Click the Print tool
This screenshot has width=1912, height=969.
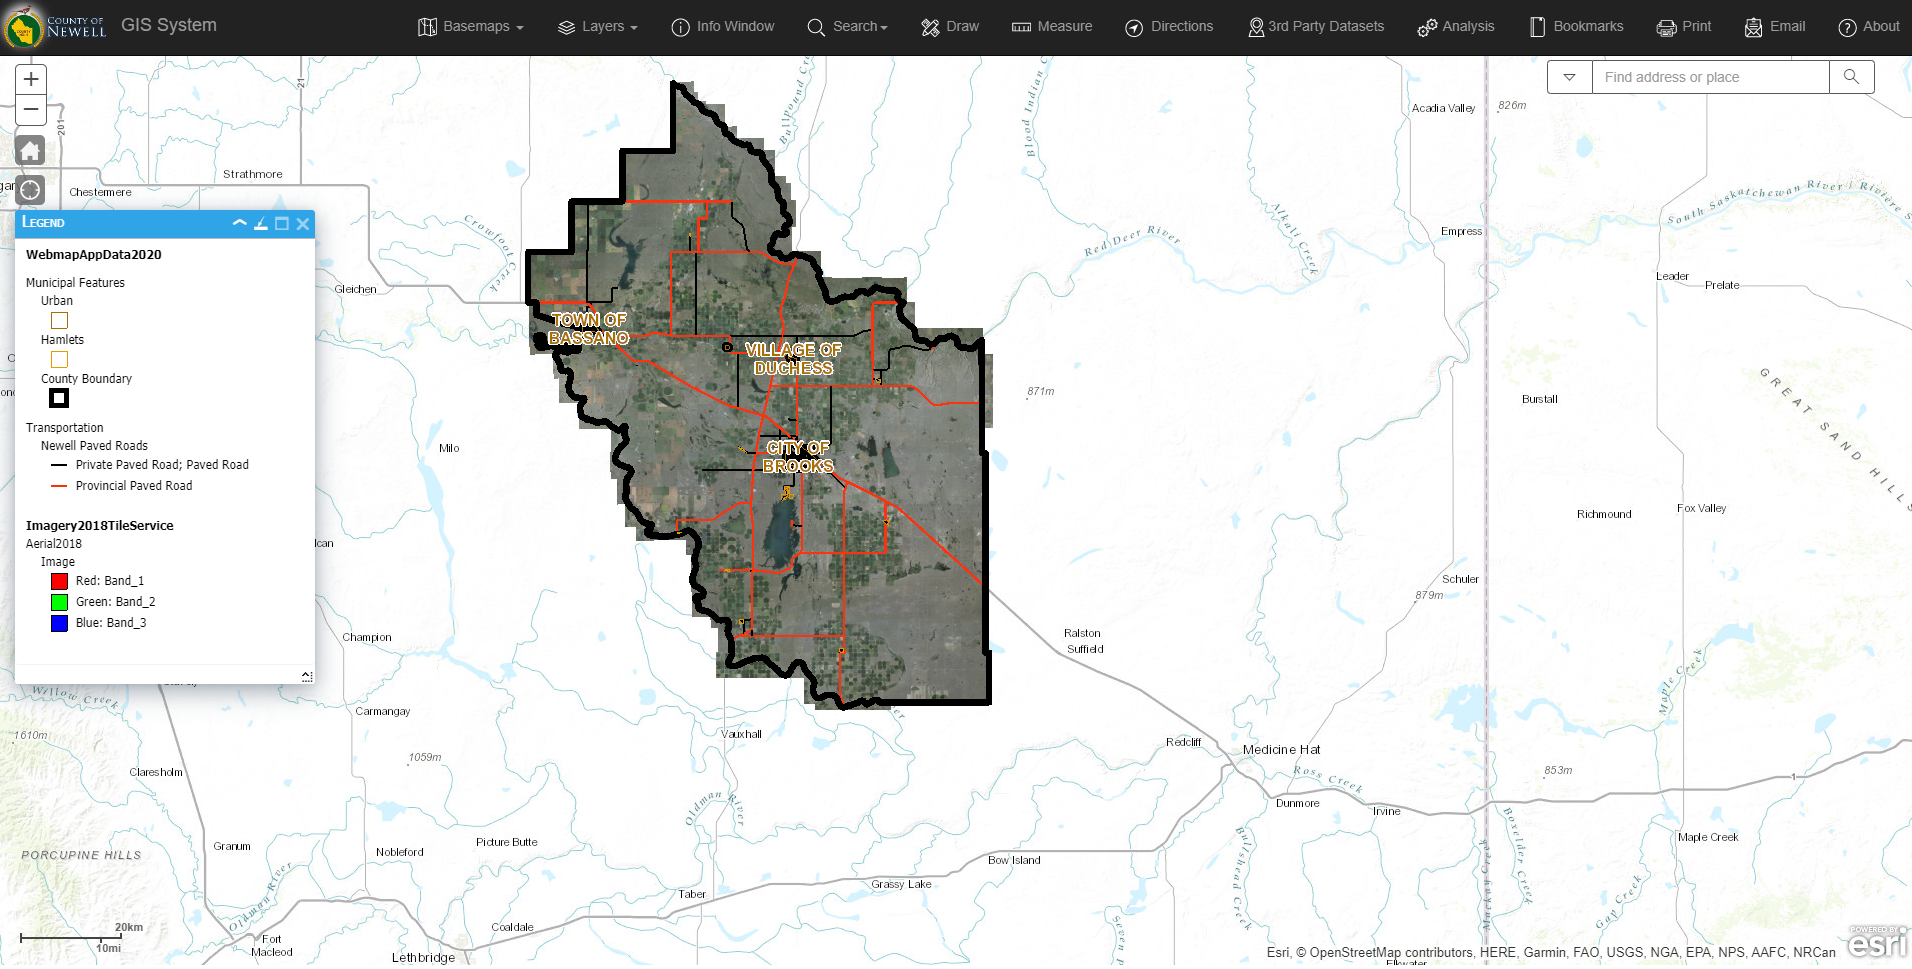coord(1683,27)
